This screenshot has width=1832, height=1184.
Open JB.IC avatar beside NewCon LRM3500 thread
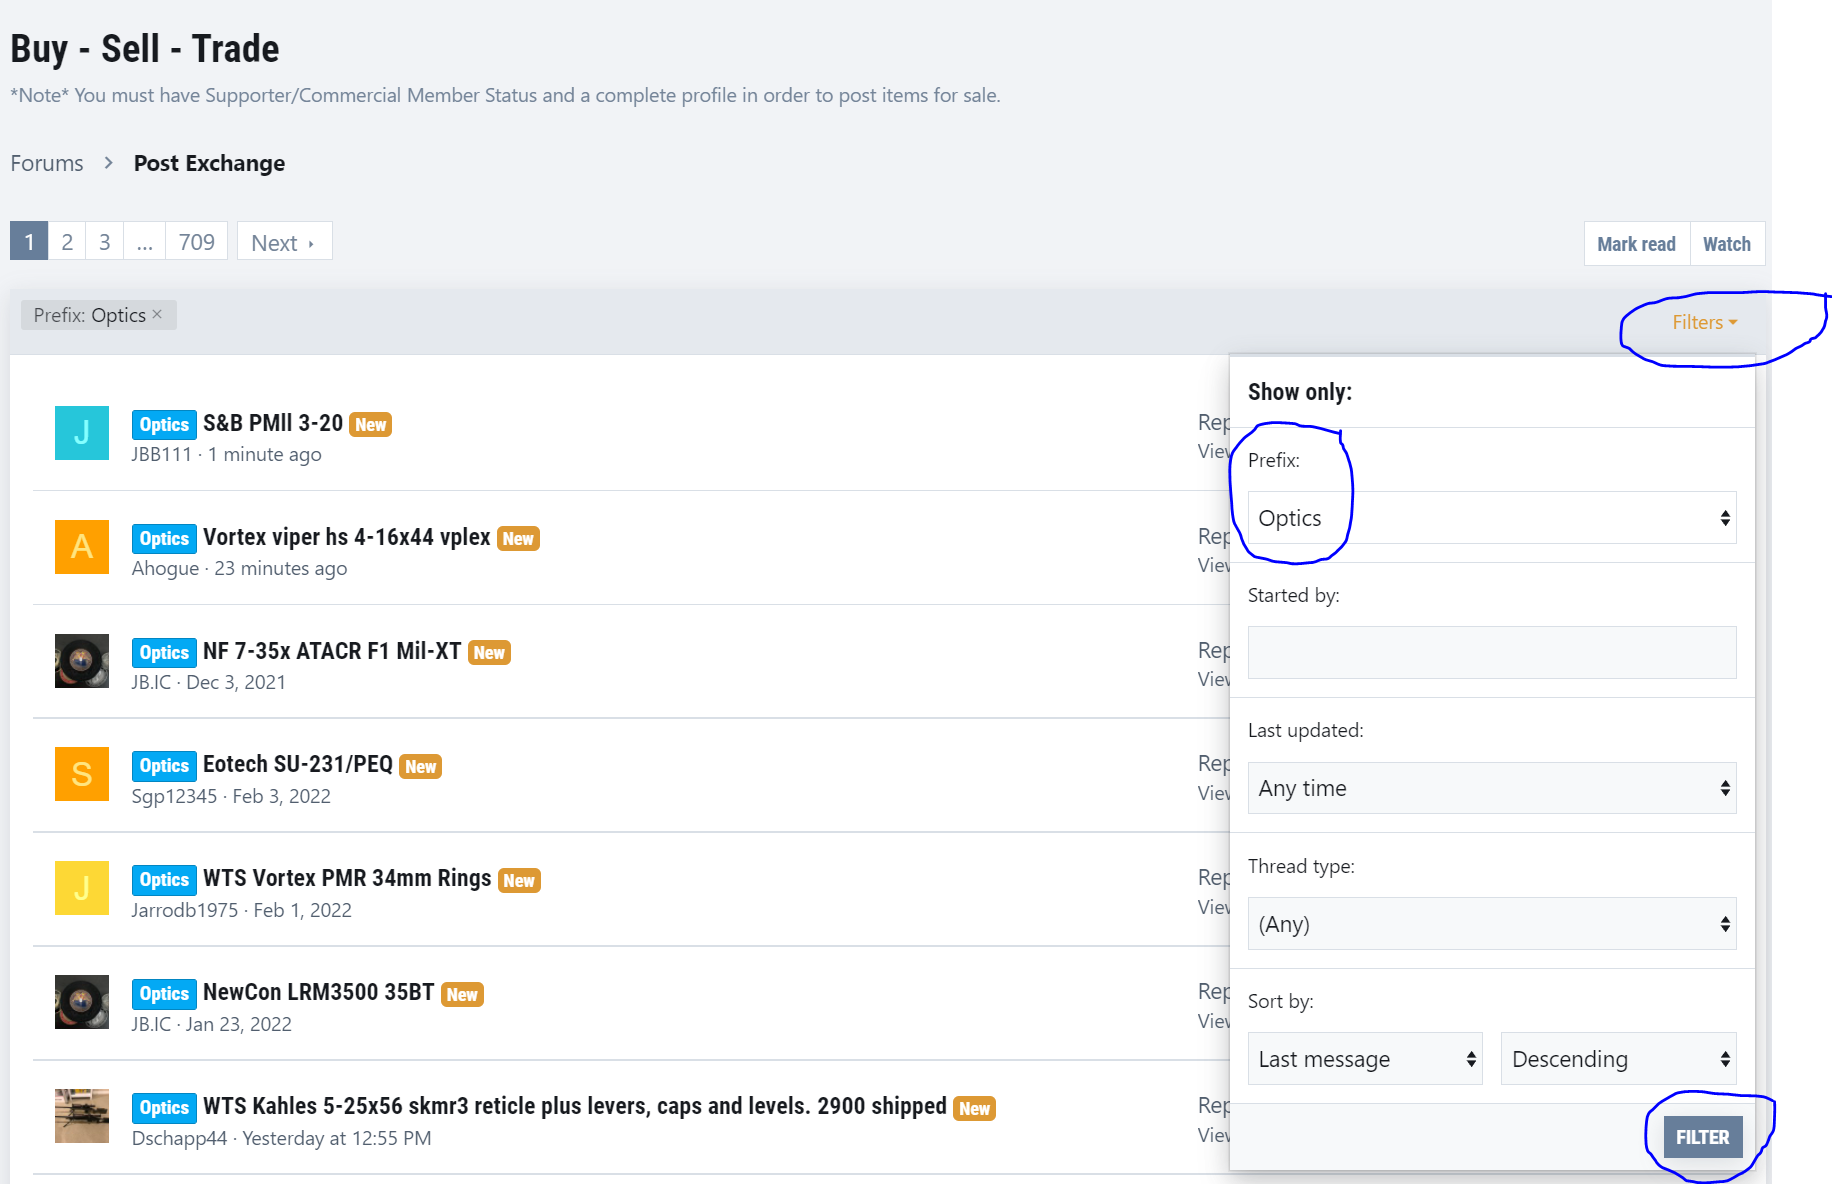click(82, 1002)
